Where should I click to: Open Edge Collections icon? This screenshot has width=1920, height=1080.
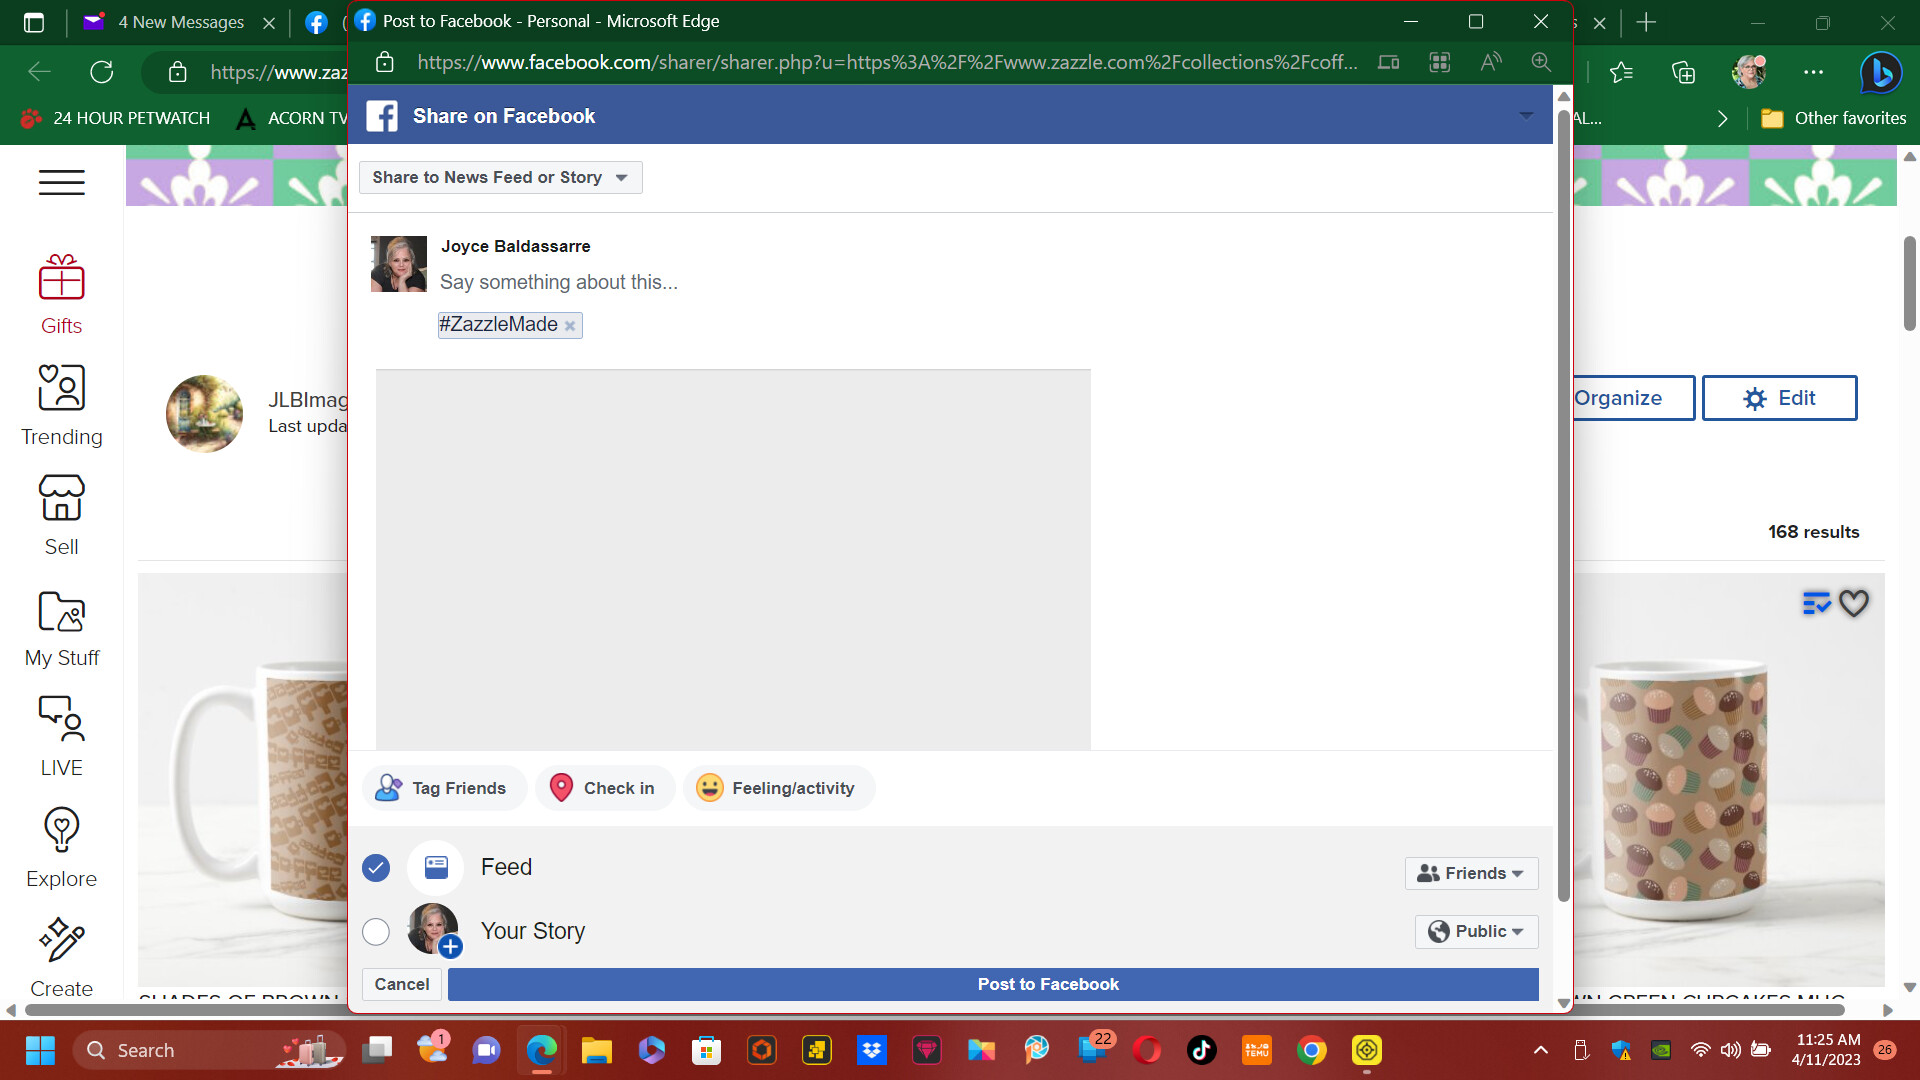(x=1683, y=72)
